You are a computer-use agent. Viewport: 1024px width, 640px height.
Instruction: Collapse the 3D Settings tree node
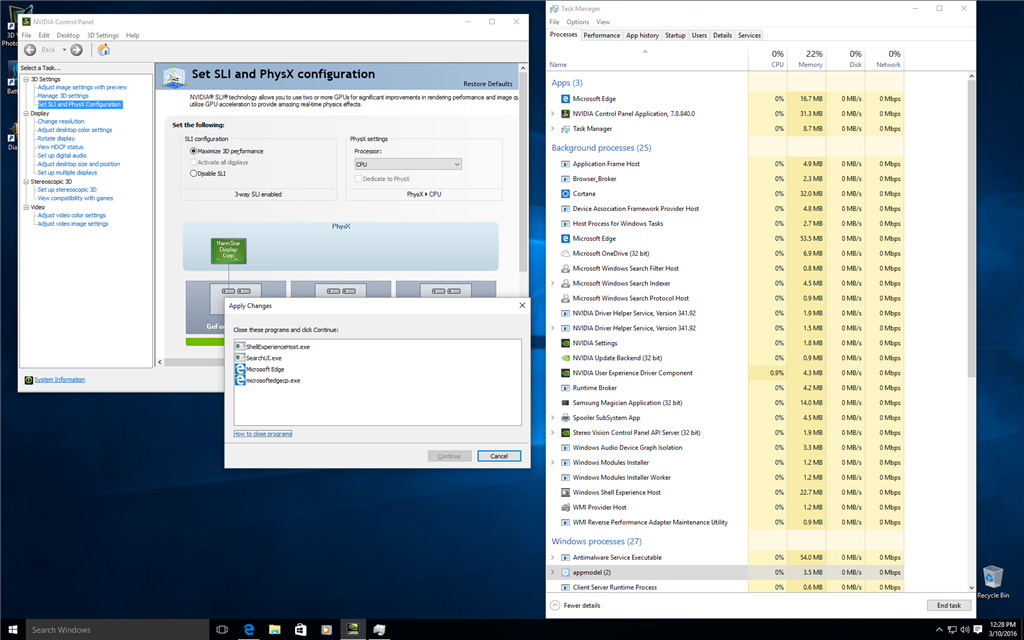click(x=26, y=79)
